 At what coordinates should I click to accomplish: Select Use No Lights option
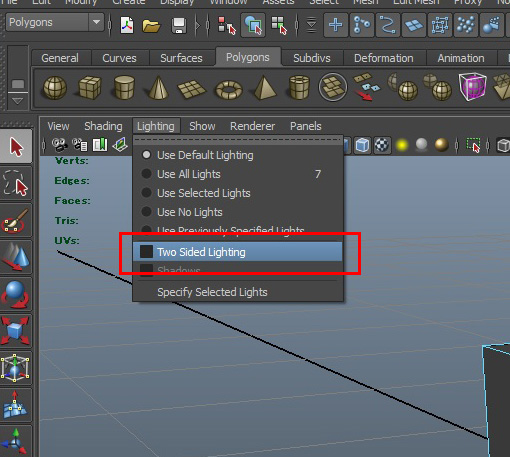coord(238,212)
